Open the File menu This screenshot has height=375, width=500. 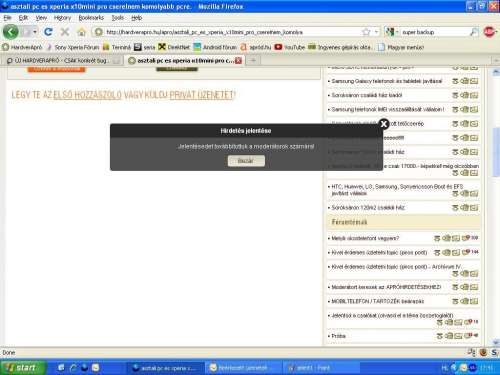point(7,18)
